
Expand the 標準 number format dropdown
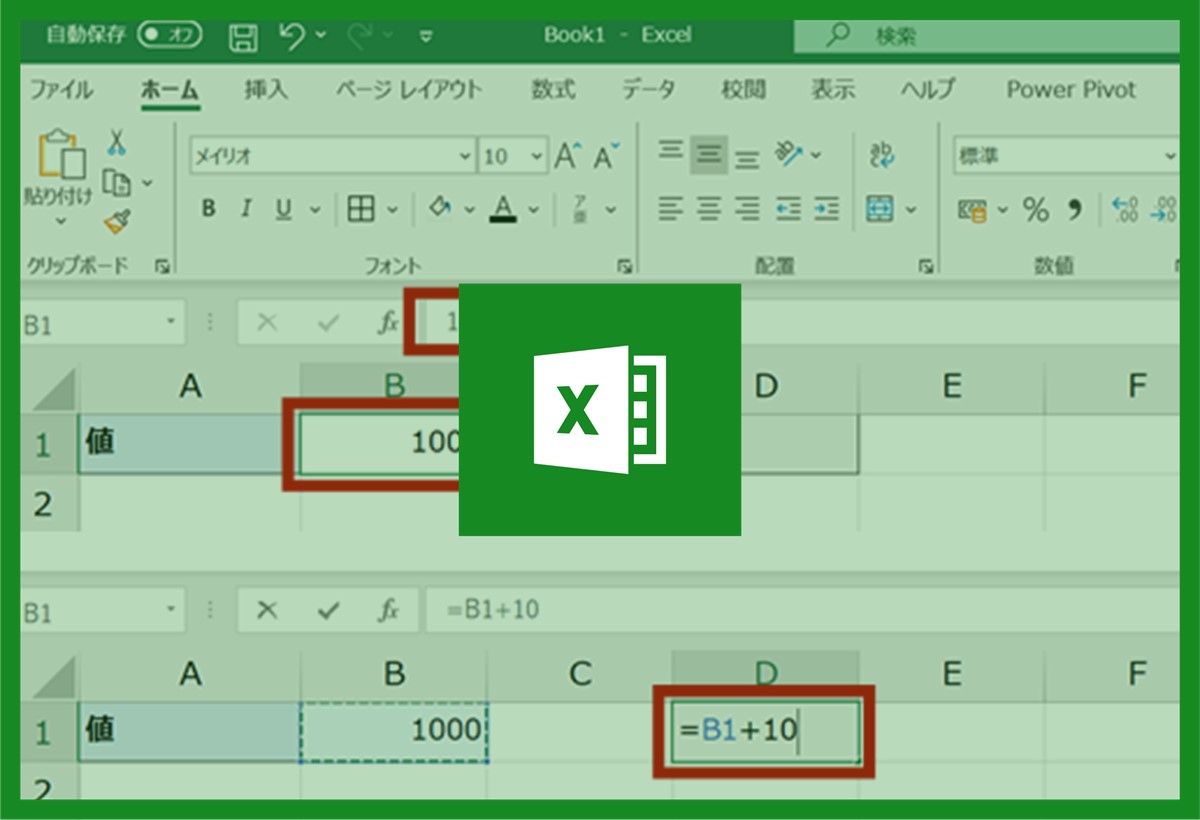pyautogui.click(x=1170, y=157)
